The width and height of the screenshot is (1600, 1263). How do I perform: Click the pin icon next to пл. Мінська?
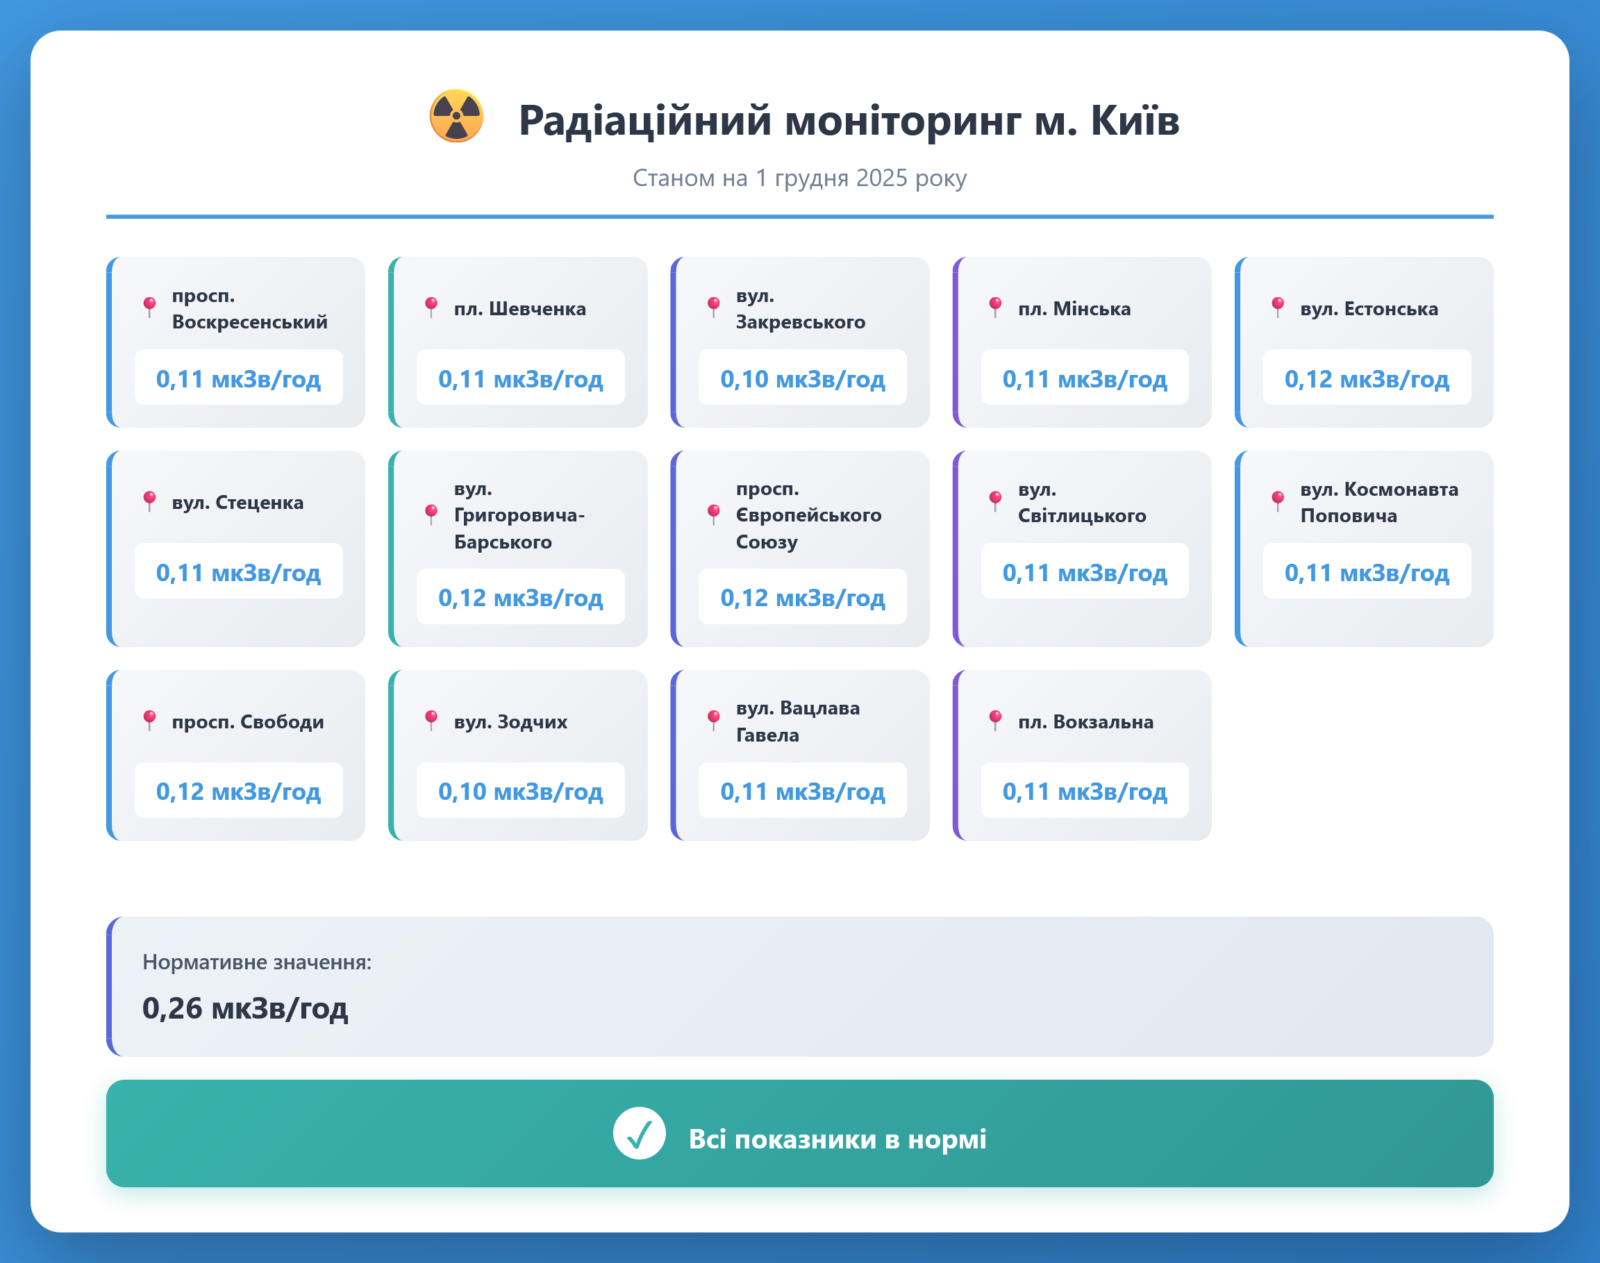pyautogui.click(x=995, y=307)
